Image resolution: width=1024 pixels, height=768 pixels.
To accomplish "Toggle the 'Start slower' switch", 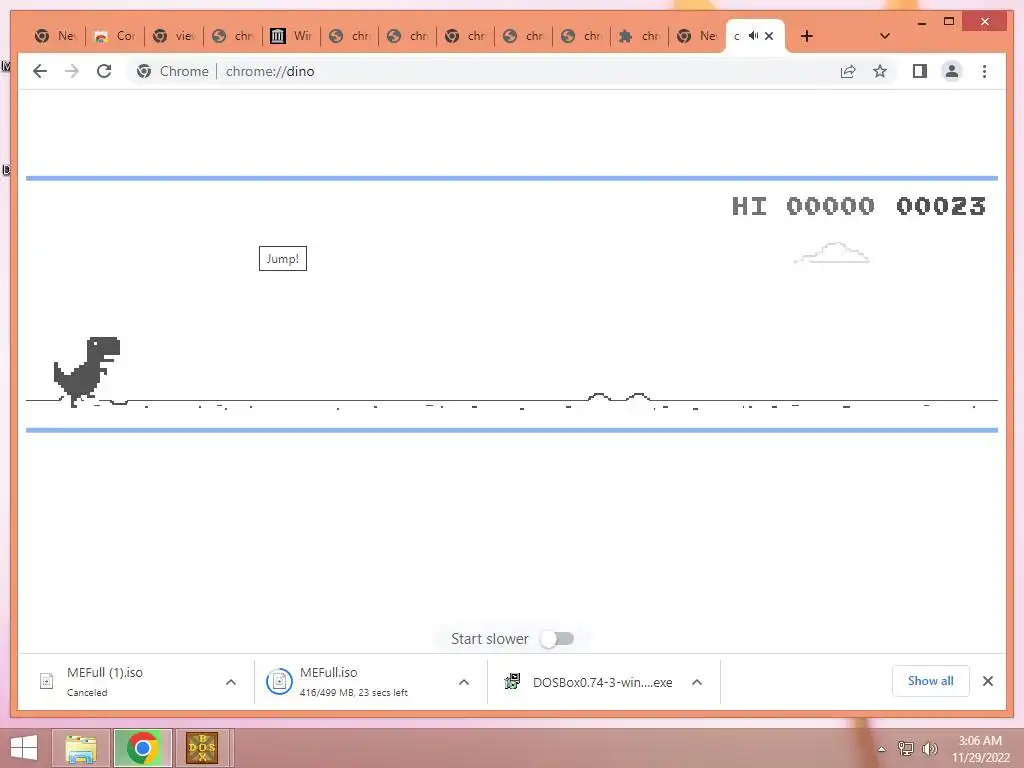I will (557, 639).
